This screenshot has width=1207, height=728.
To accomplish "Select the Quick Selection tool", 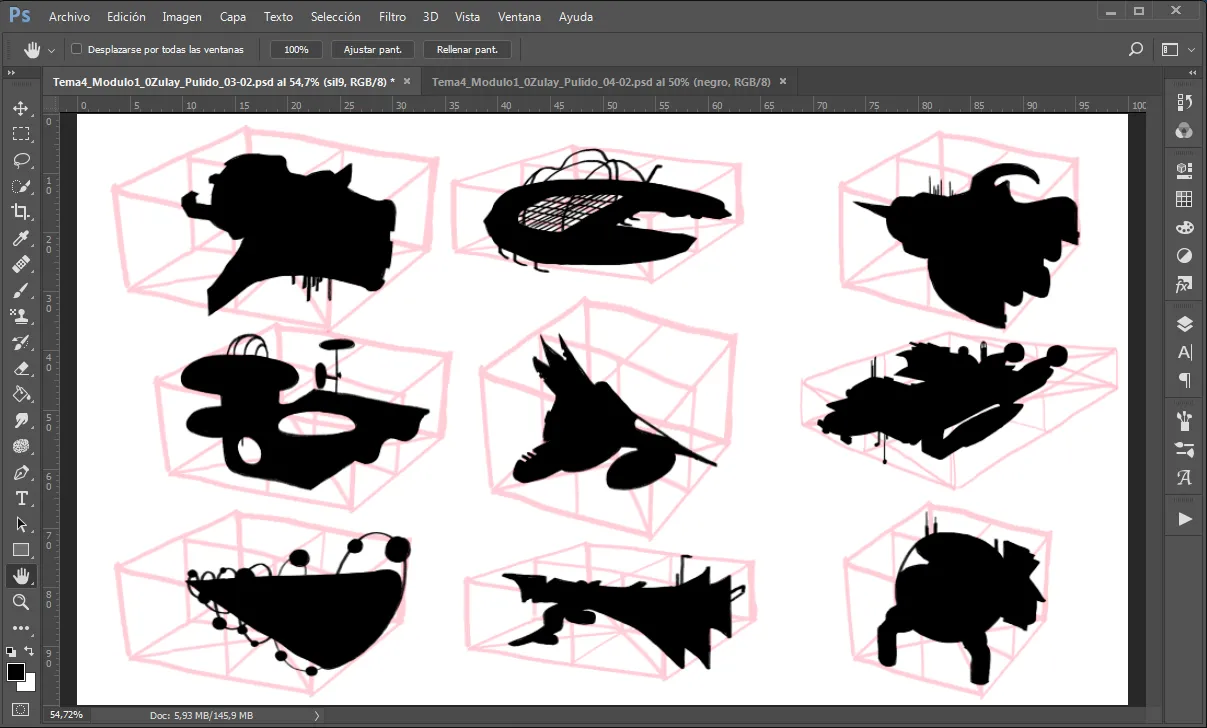I will [x=21, y=186].
